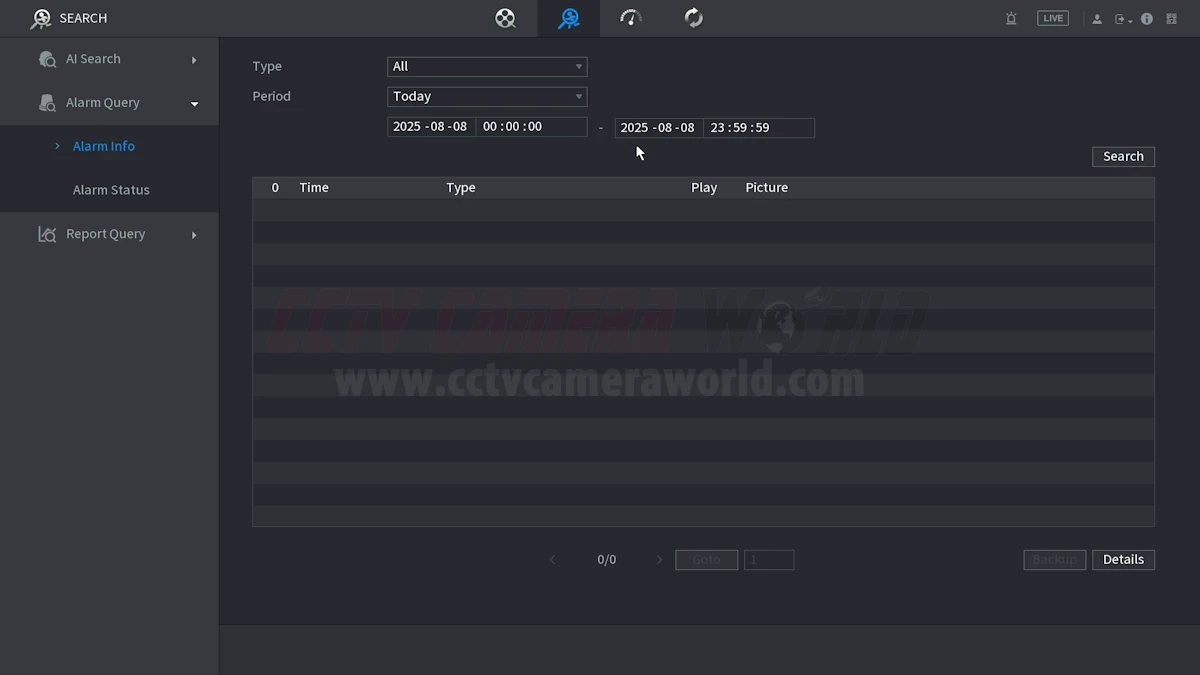Viewport: 1200px width, 675px height.
Task: Click the Details button
Action: 1123,560
